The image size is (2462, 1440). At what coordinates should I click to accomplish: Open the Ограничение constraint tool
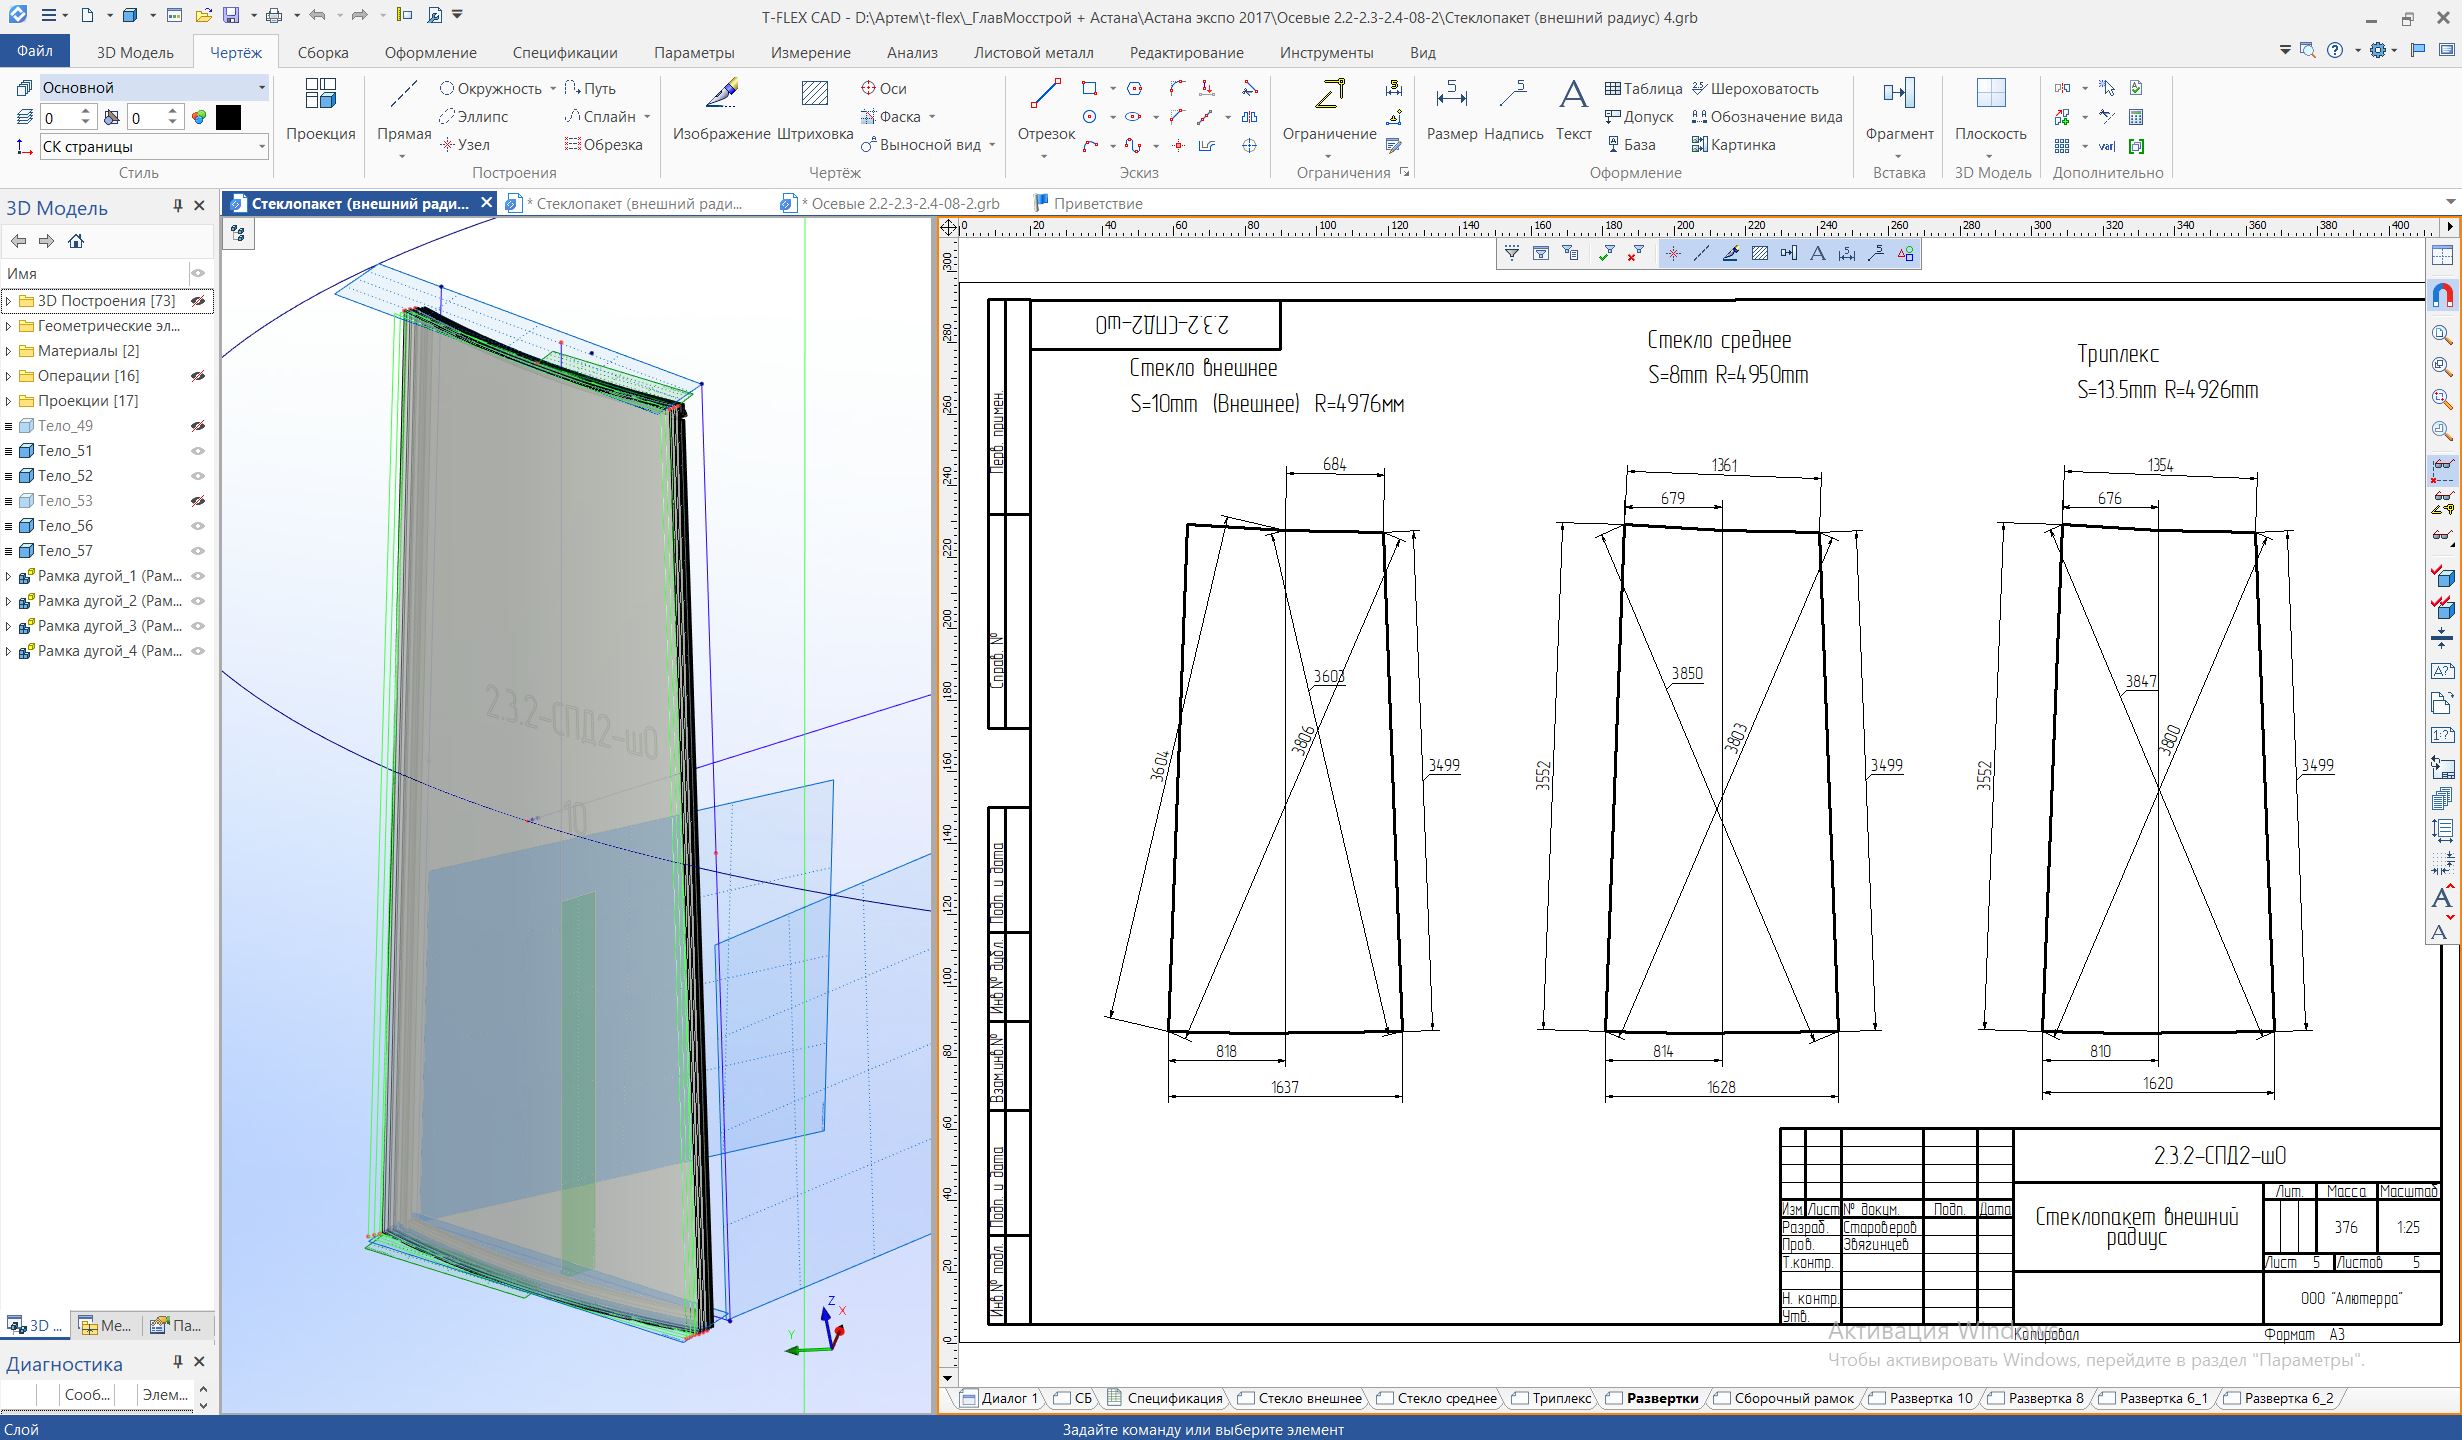click(x=1329, y=110)
